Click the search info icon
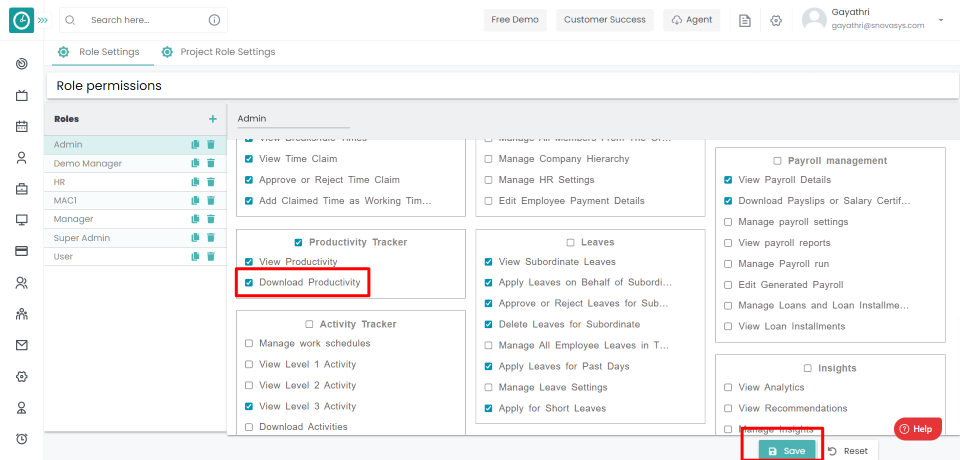 214,20
